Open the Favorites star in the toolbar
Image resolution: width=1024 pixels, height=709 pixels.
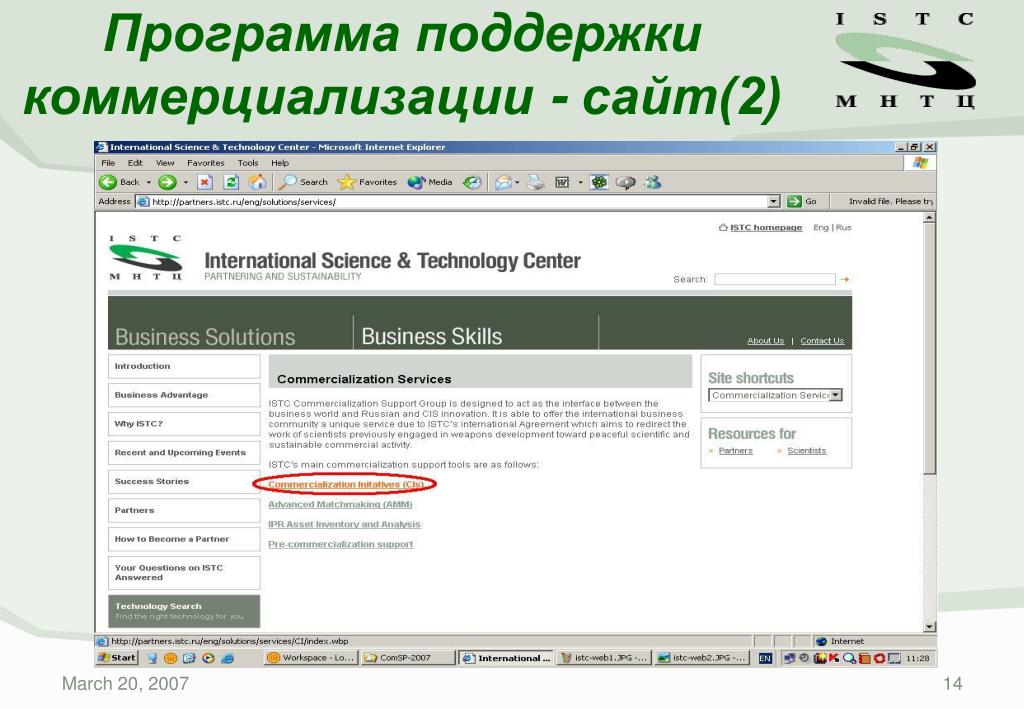(367, 182)
